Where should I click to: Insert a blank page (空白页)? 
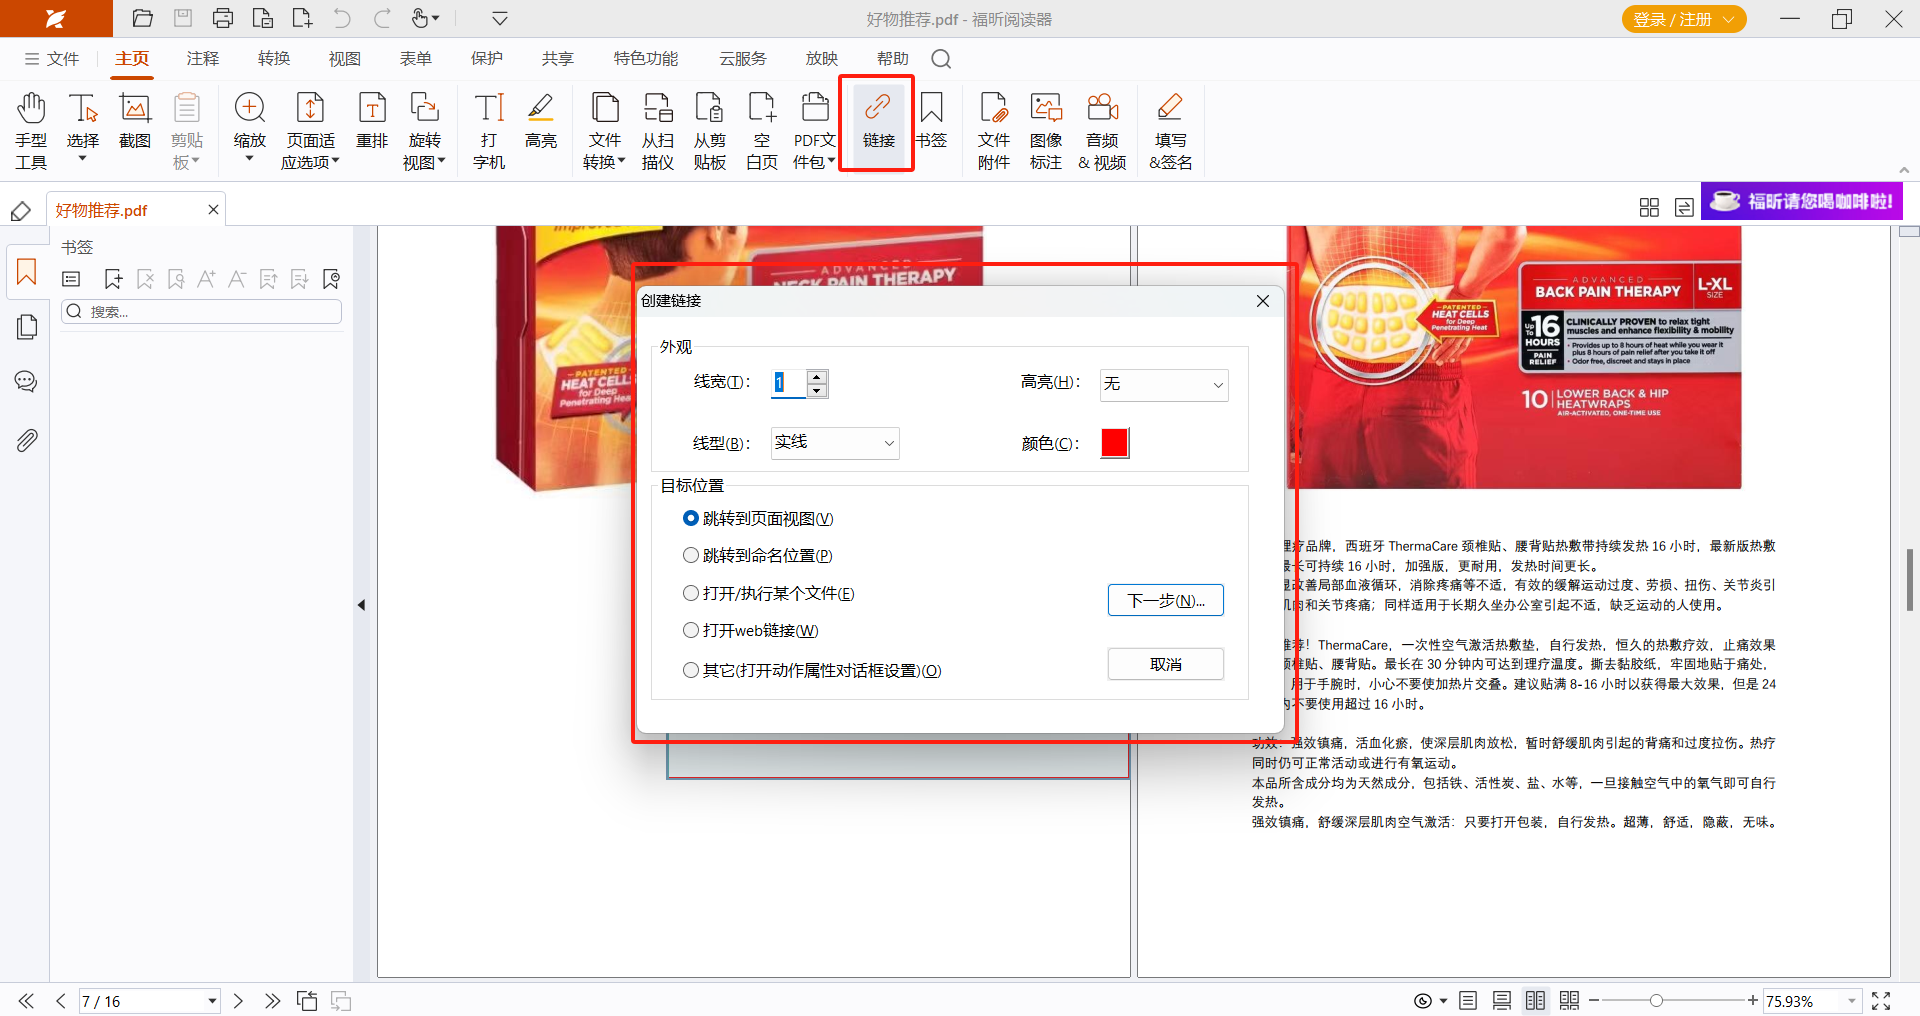click(x=762, y=130)
